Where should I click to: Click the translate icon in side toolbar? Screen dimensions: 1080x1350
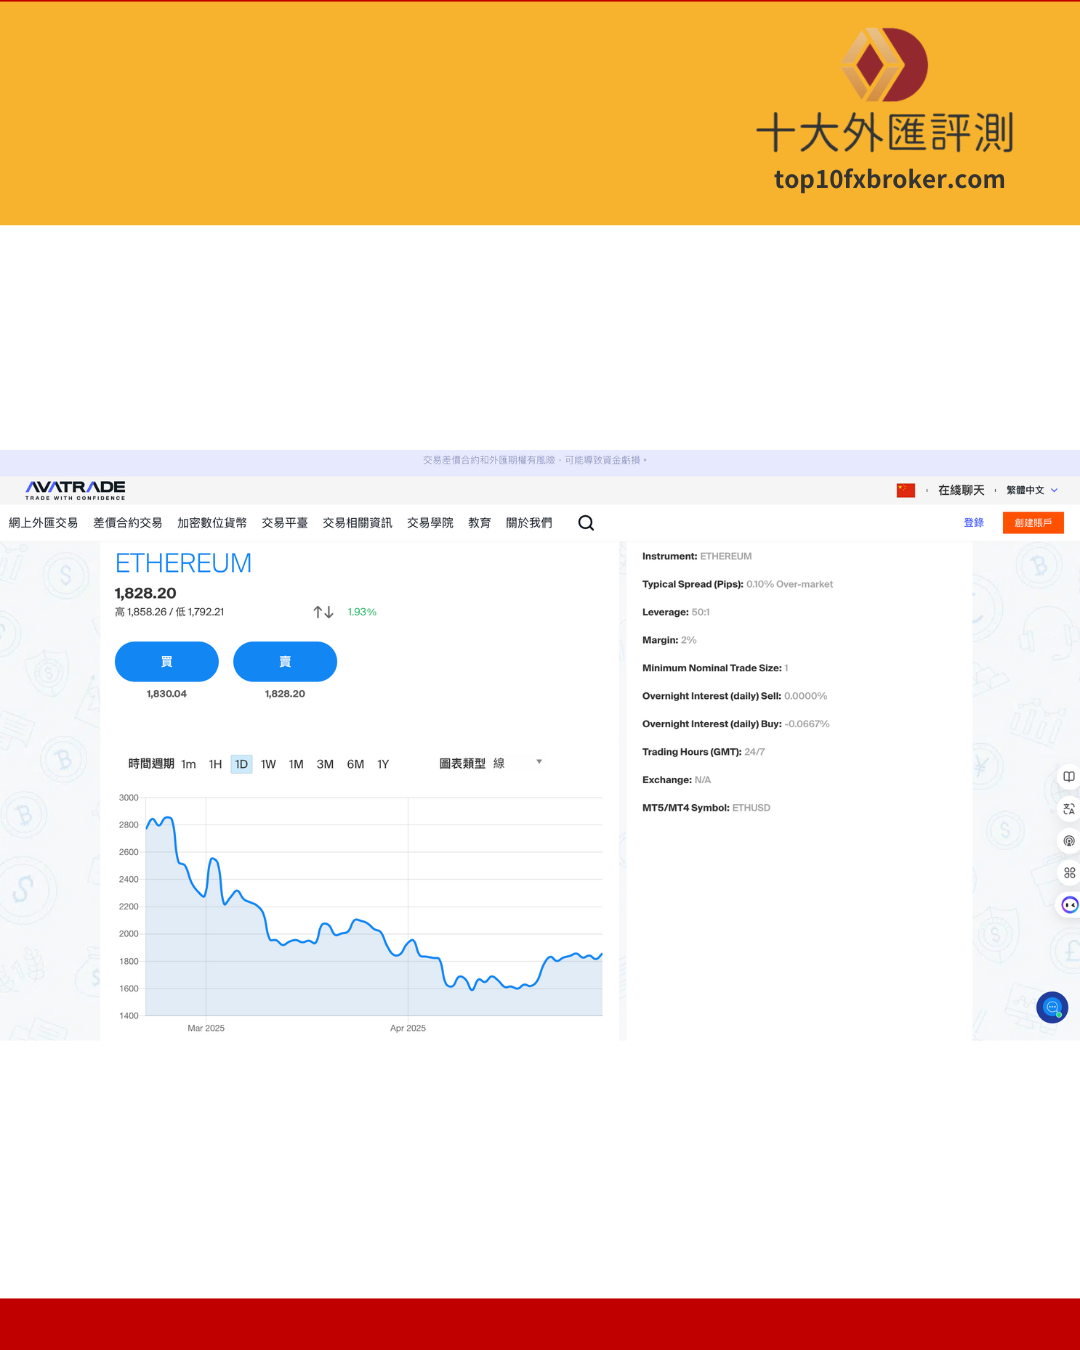[1069, 809]
